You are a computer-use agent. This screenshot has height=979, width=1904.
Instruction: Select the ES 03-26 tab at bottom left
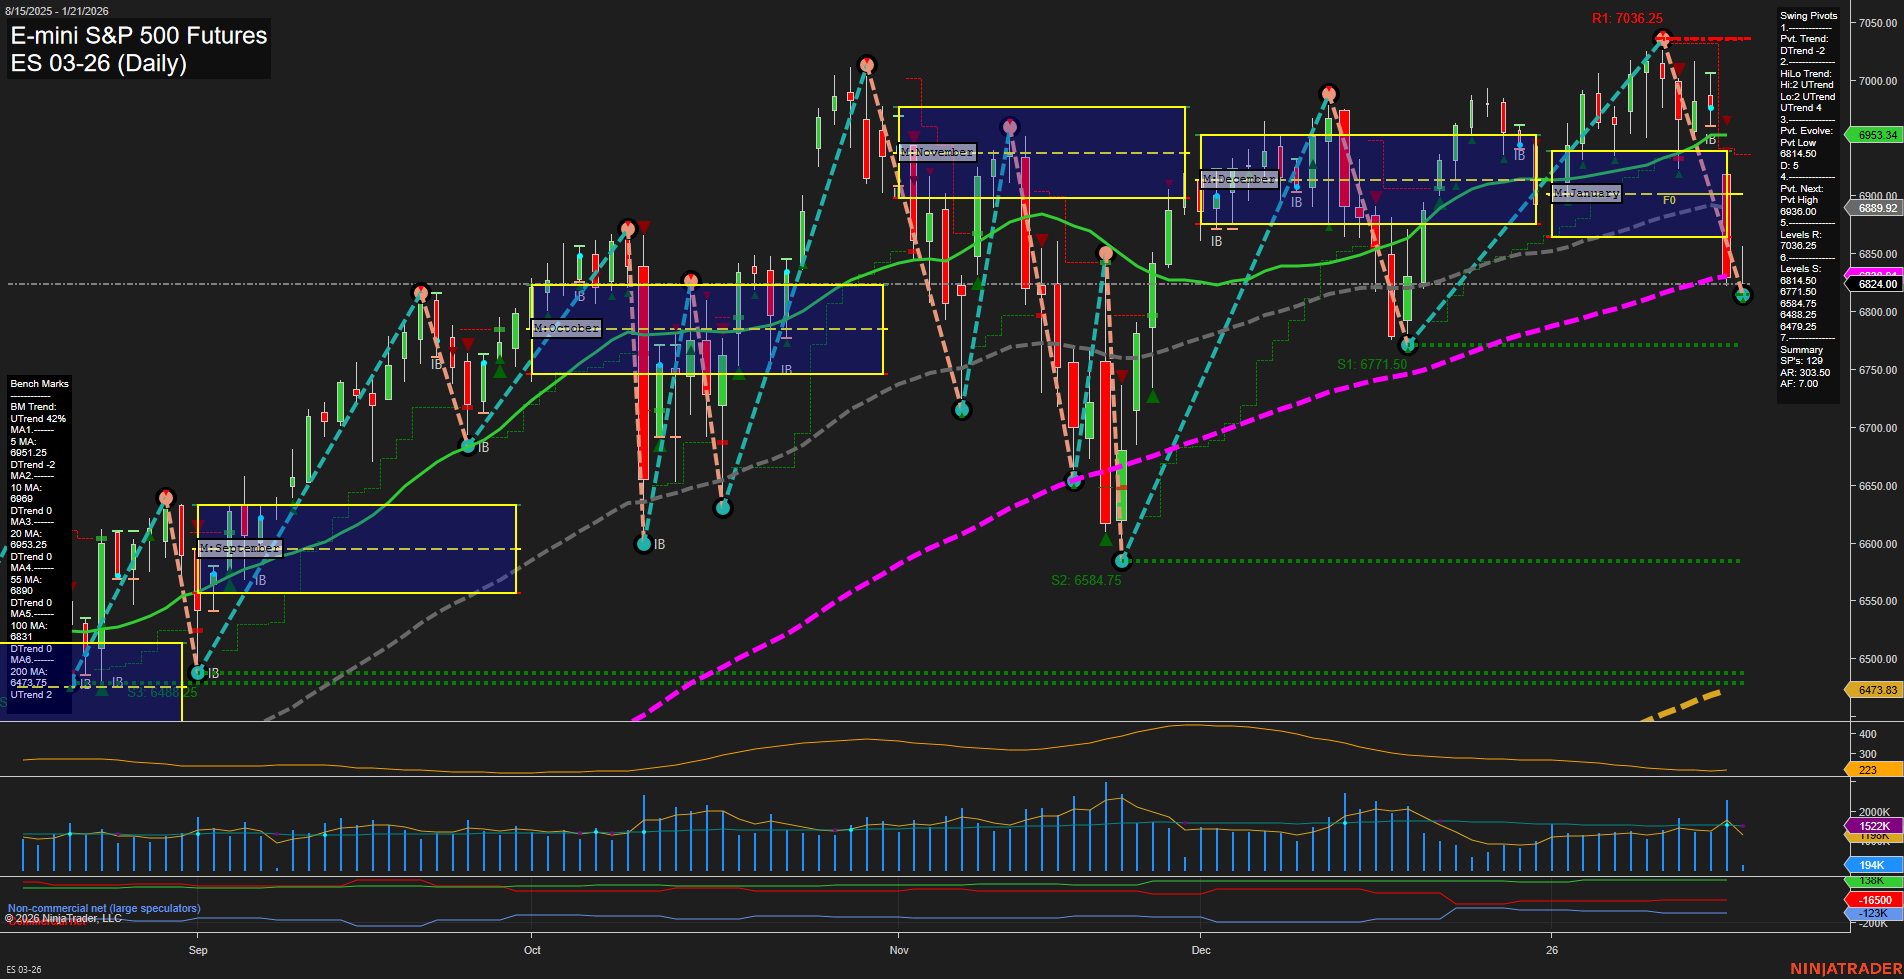25,969
